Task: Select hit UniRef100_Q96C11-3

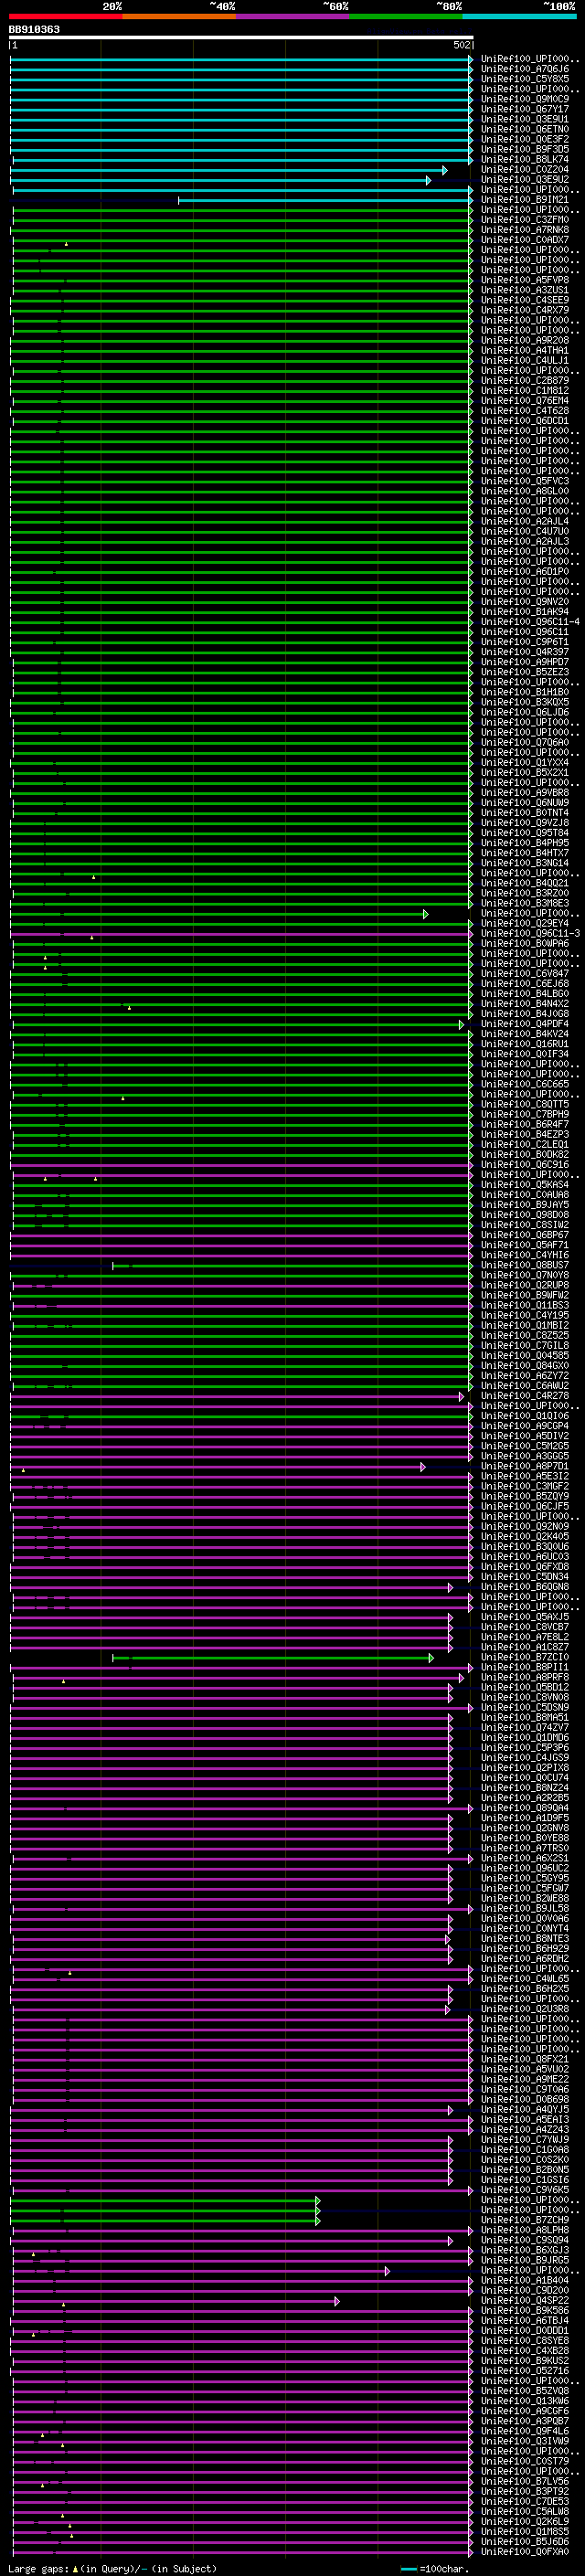Action: click(x=530, y=934)
